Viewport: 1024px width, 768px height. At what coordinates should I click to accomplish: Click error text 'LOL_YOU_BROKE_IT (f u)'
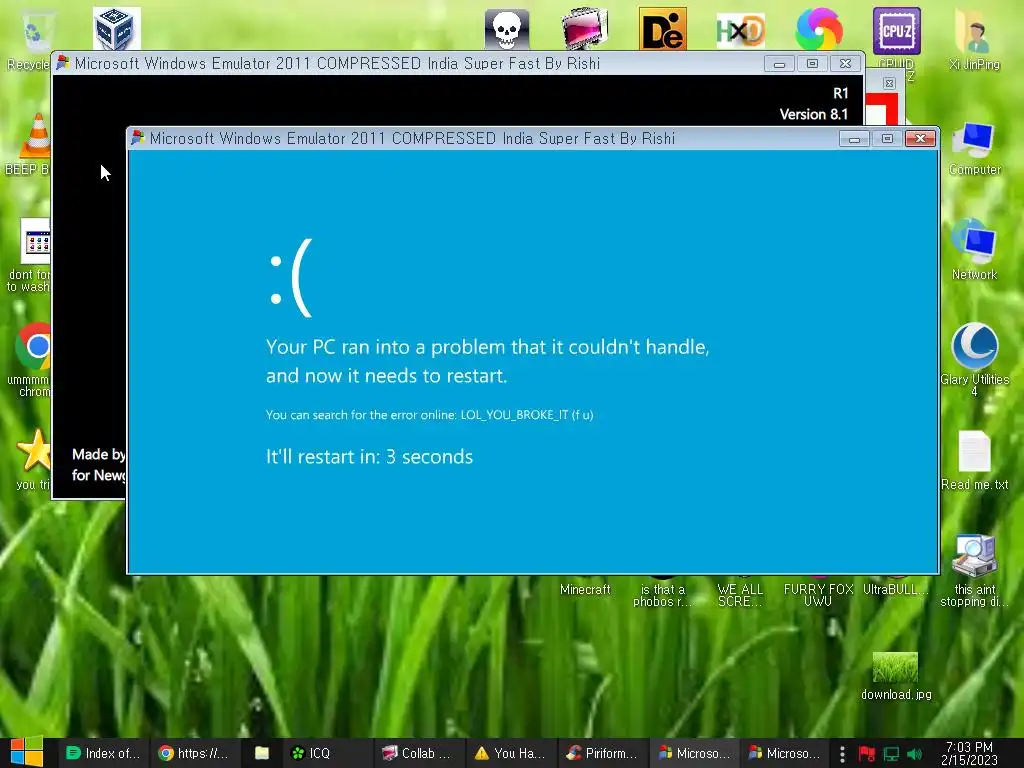[527, 415]
